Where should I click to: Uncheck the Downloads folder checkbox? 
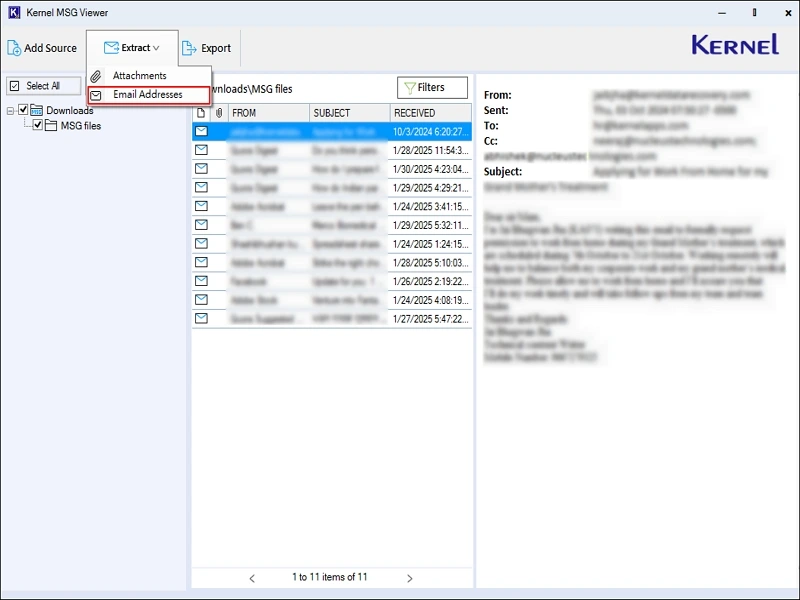[23, 110]
